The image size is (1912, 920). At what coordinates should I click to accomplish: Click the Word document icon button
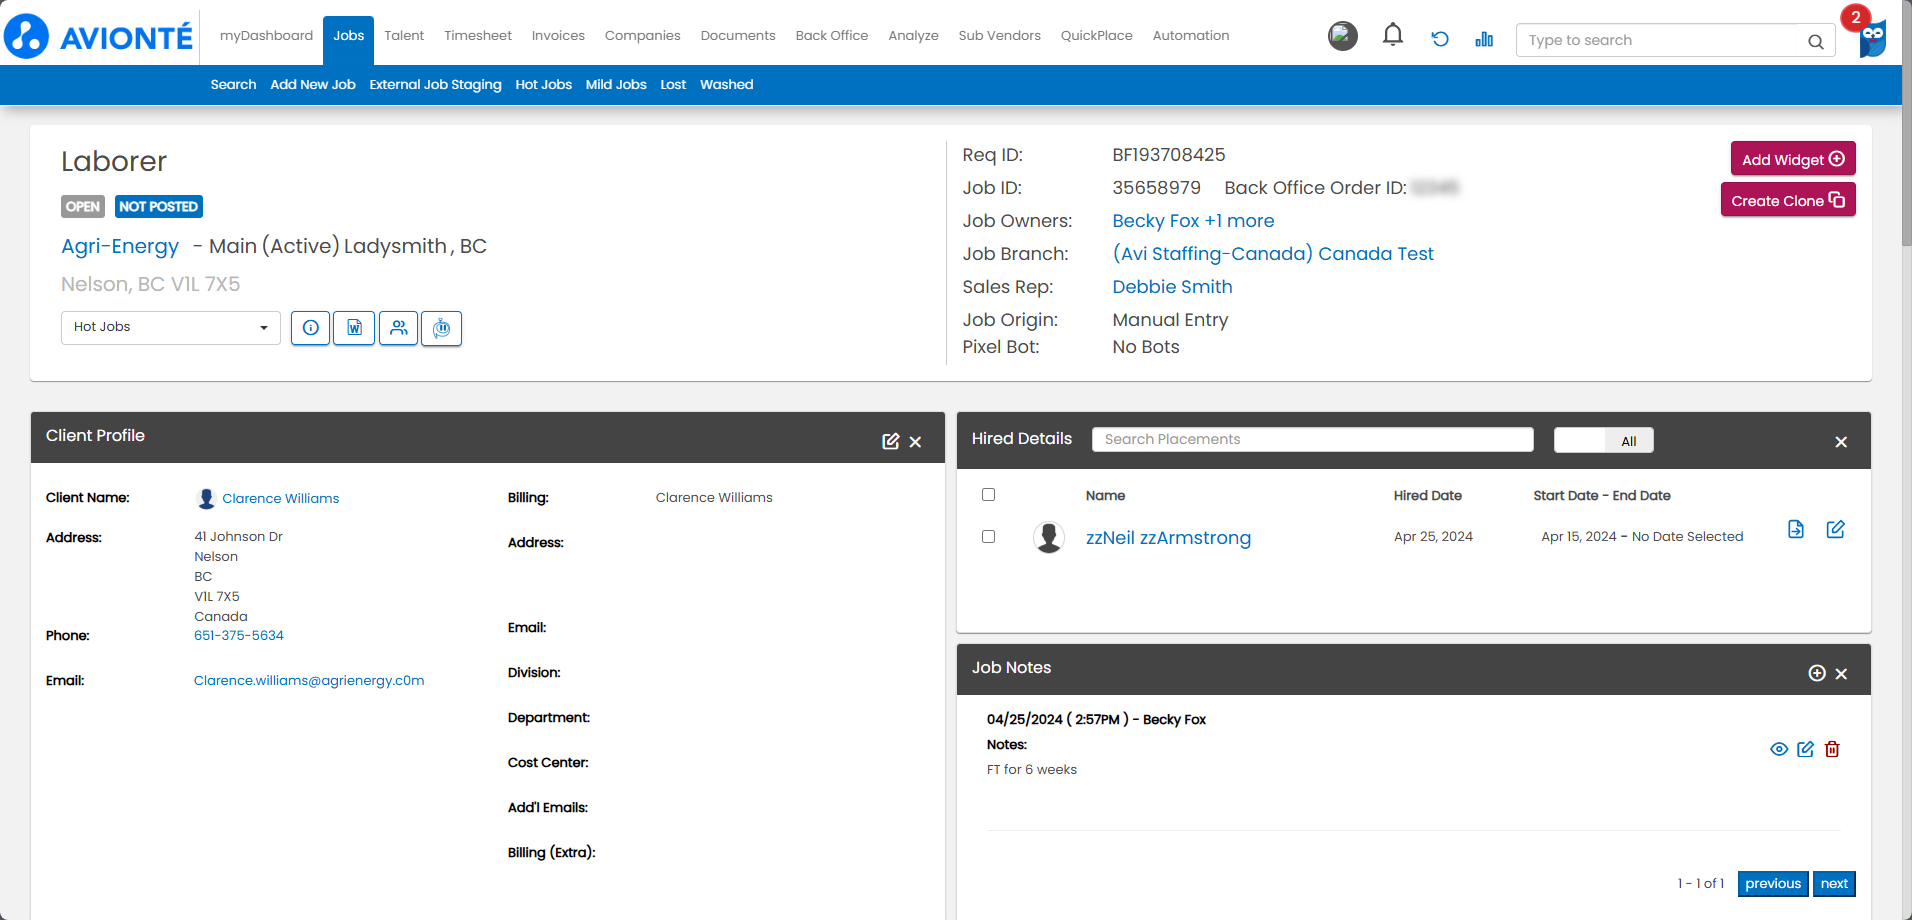click(354, 328)
